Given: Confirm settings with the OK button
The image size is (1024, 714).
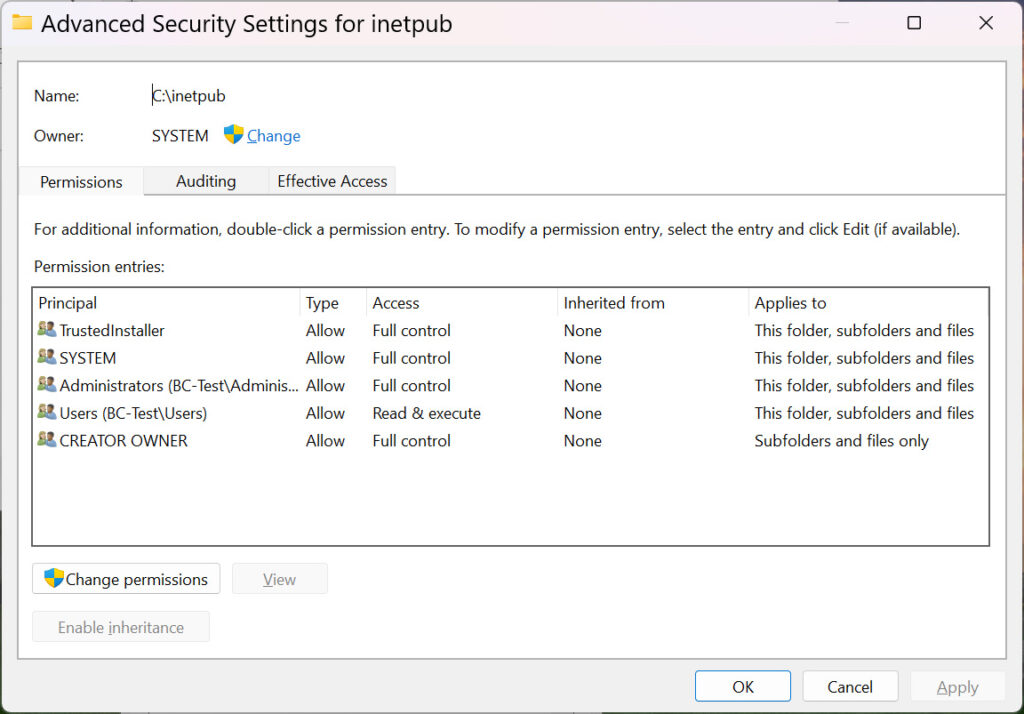Looking at the screenshot, I should tap(742, 686).
